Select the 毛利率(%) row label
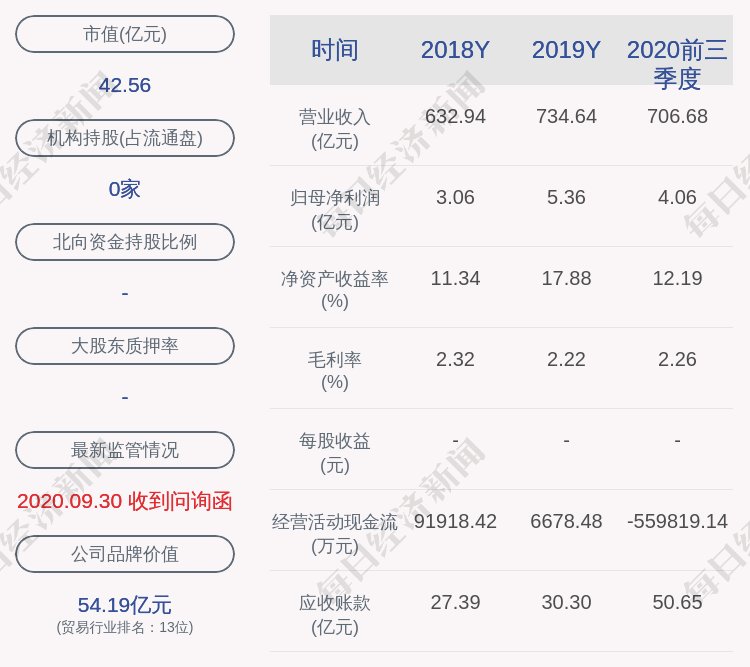Viewport: 750px width, 667px height. tap(335, 371)
